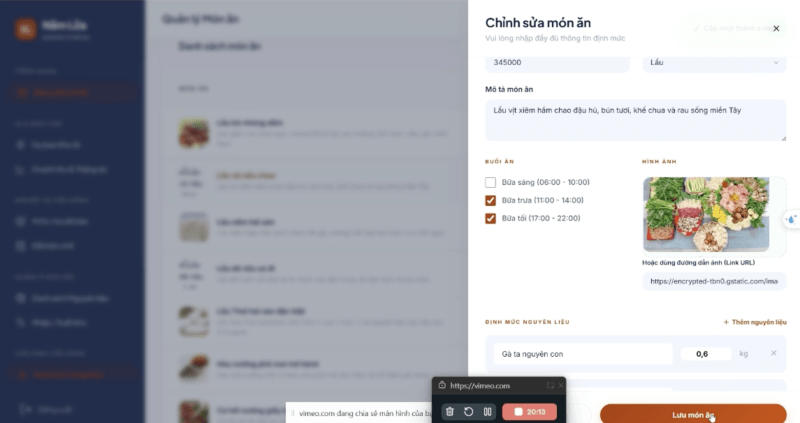Click the price field showing 345000
This screenshot has width=800, height=423.
[557, 62]
